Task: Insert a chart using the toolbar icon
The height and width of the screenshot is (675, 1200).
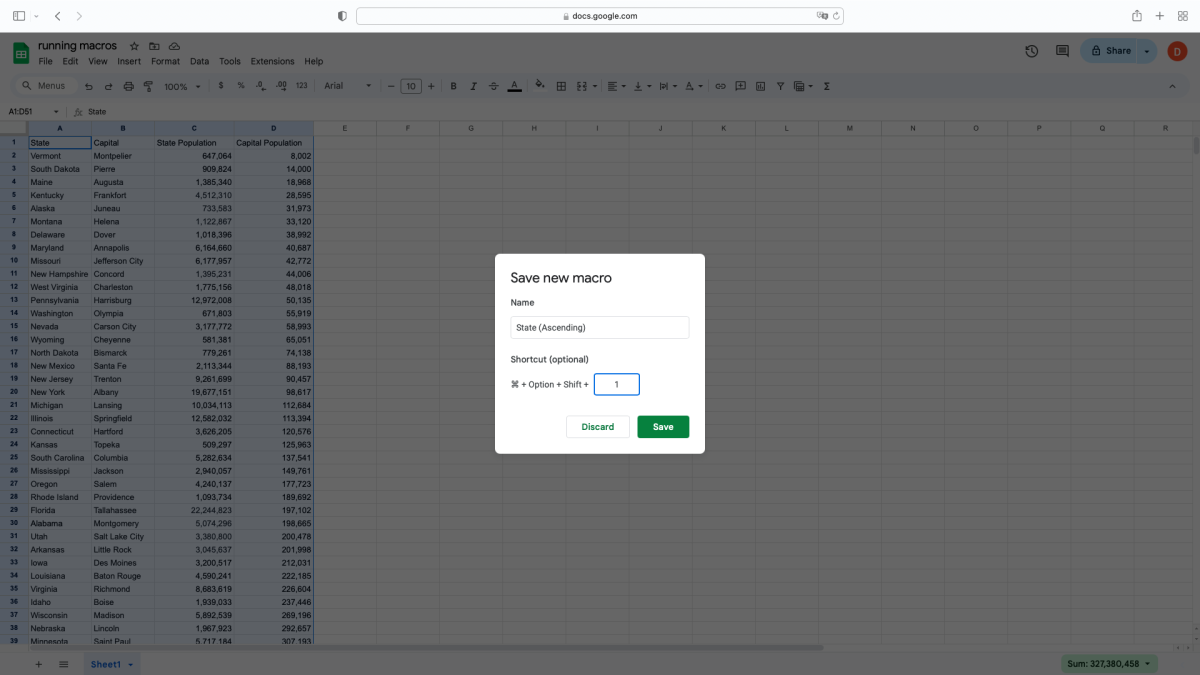Action: point(762,86)
